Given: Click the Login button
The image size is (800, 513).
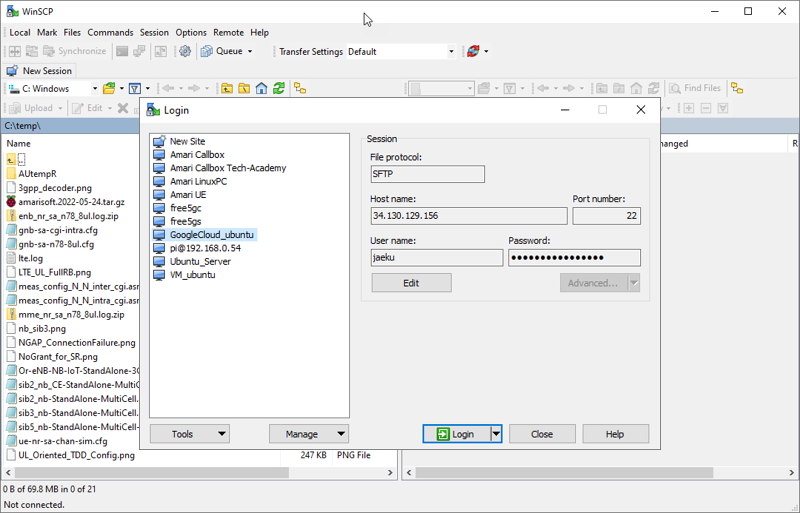Looking at the screenshot, I should point(456,434).
